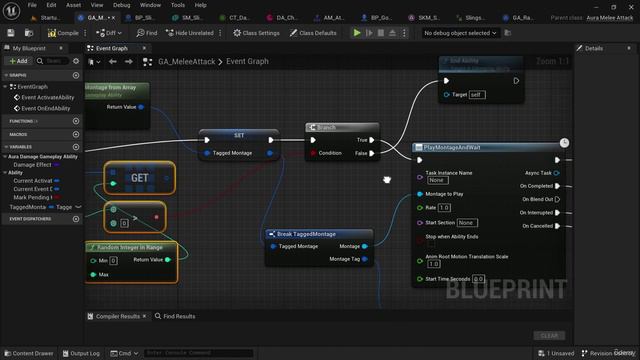
Task: Switch to the Find Results tab
Action: click(176, 316)
